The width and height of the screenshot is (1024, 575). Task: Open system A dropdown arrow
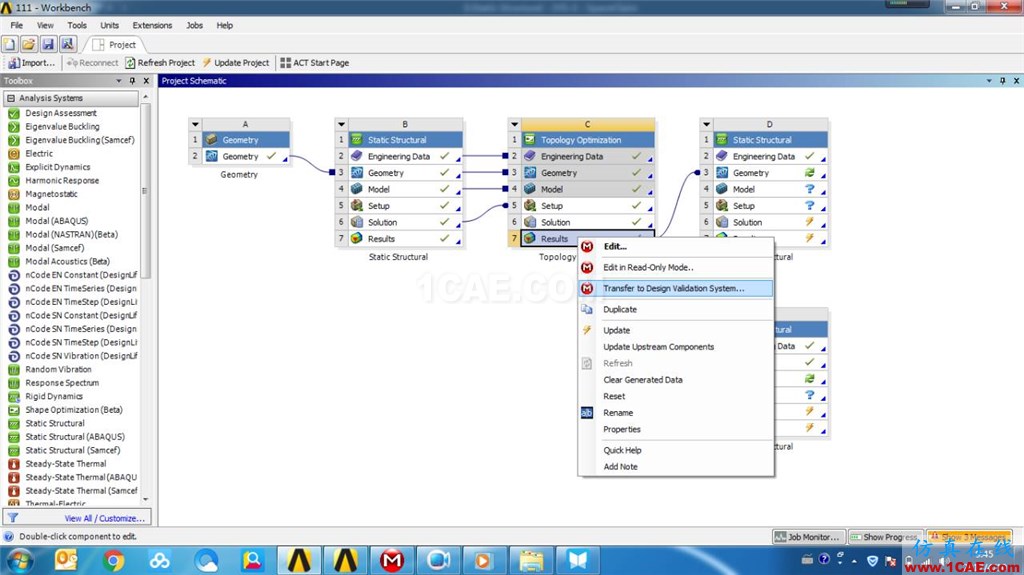pyautogui.click(x=195, y=124)
